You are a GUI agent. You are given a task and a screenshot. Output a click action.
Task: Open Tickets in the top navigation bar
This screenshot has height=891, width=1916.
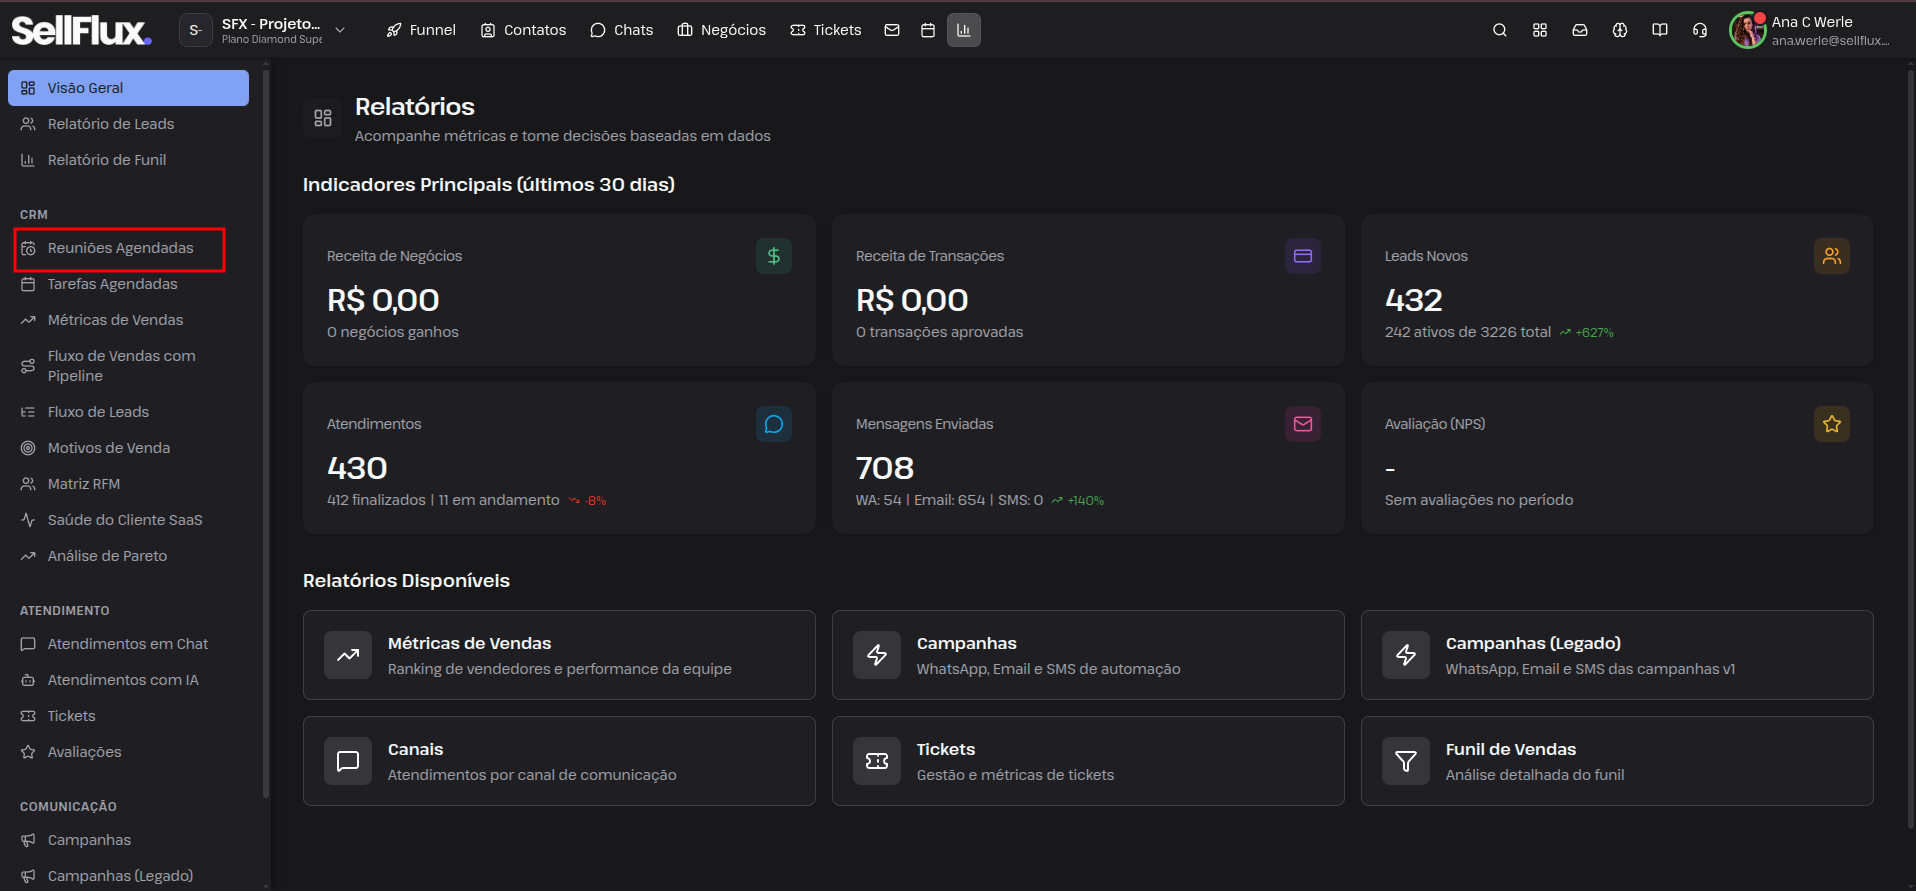[826, 30]
